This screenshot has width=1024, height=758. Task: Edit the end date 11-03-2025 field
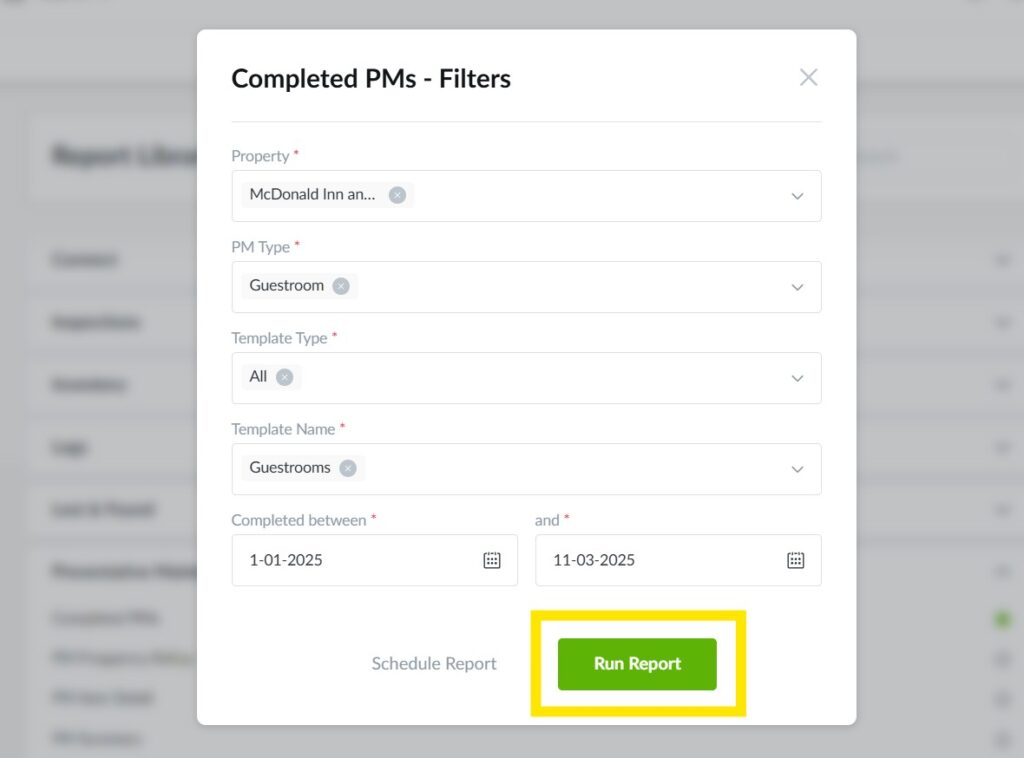[650, 560]
